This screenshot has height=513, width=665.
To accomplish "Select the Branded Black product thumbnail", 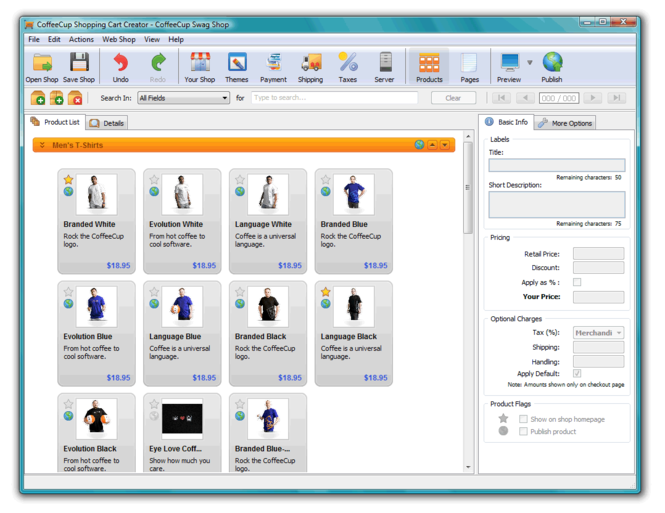I will coord(268,307).
